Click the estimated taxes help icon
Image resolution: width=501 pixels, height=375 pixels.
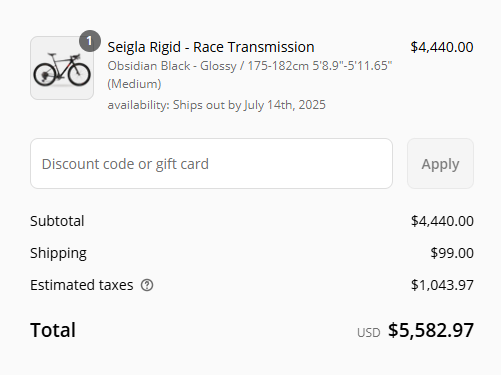(x=147, y=285)
